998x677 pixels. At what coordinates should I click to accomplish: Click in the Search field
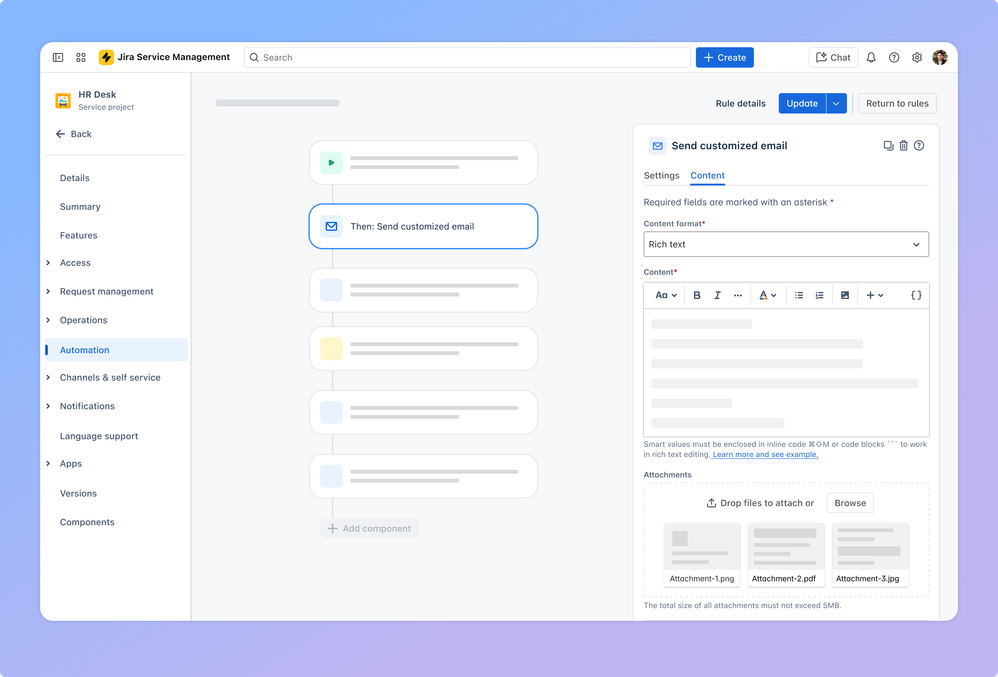click(x=467, y=57)
